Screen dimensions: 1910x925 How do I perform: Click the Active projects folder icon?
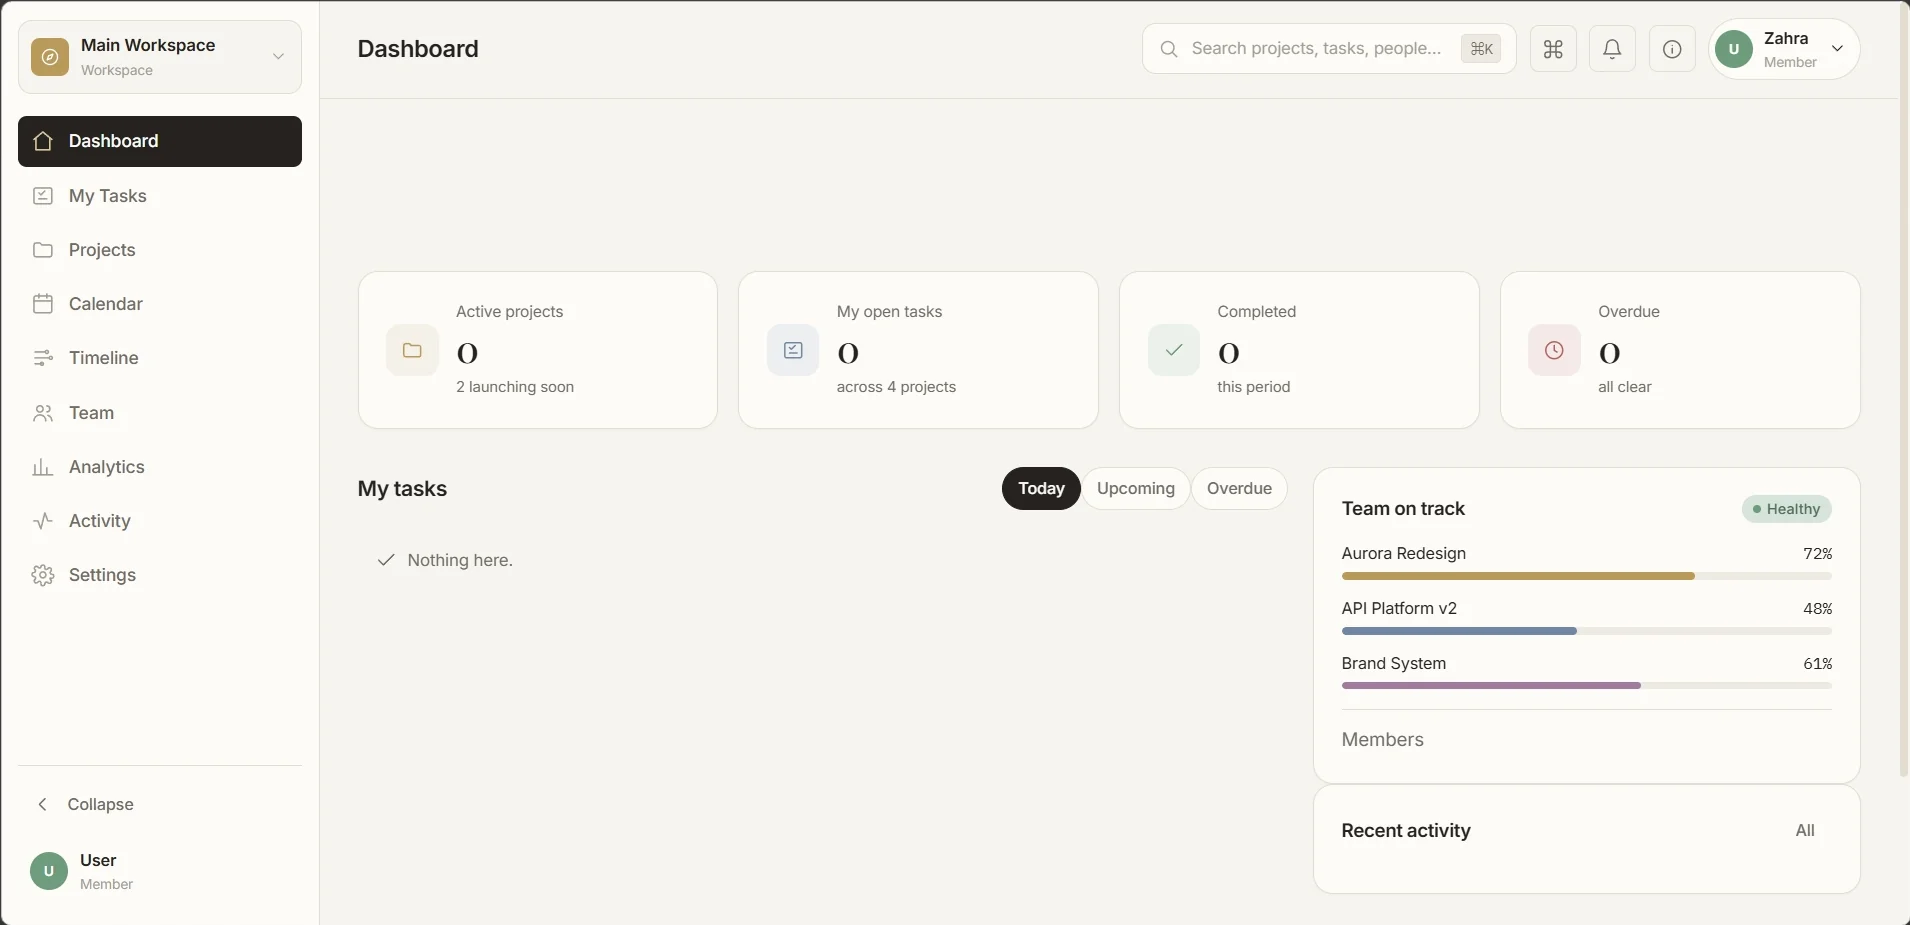click(x=412, y=350)
